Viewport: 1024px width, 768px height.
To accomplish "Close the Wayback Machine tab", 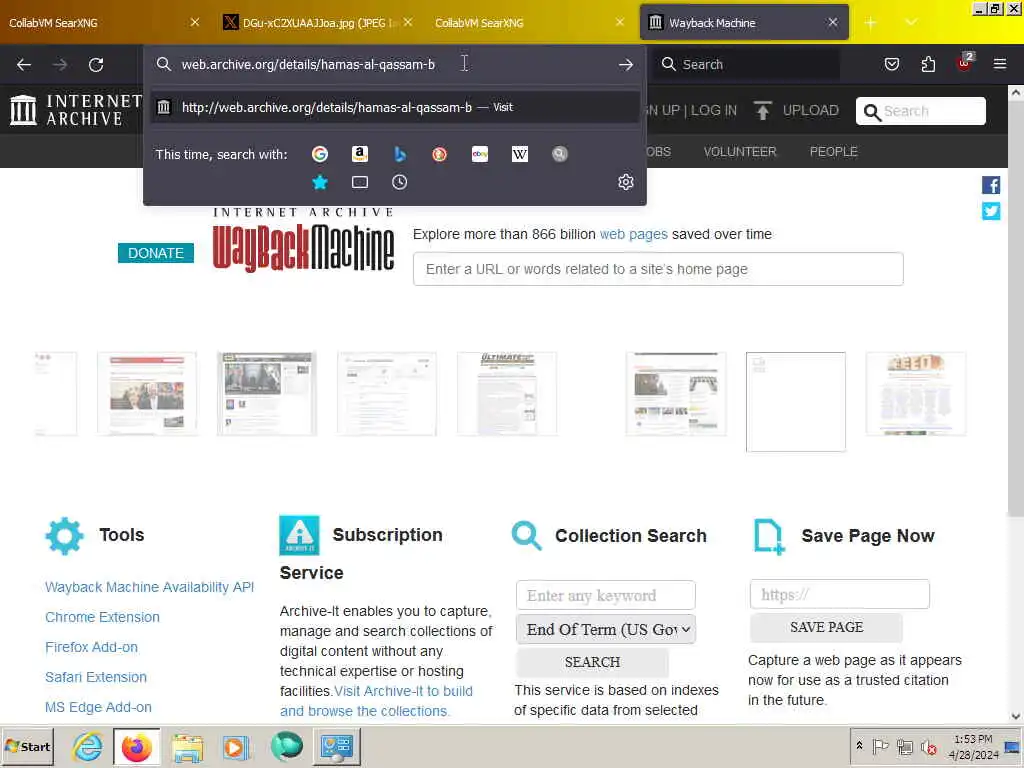I will [x=833, y=22].
